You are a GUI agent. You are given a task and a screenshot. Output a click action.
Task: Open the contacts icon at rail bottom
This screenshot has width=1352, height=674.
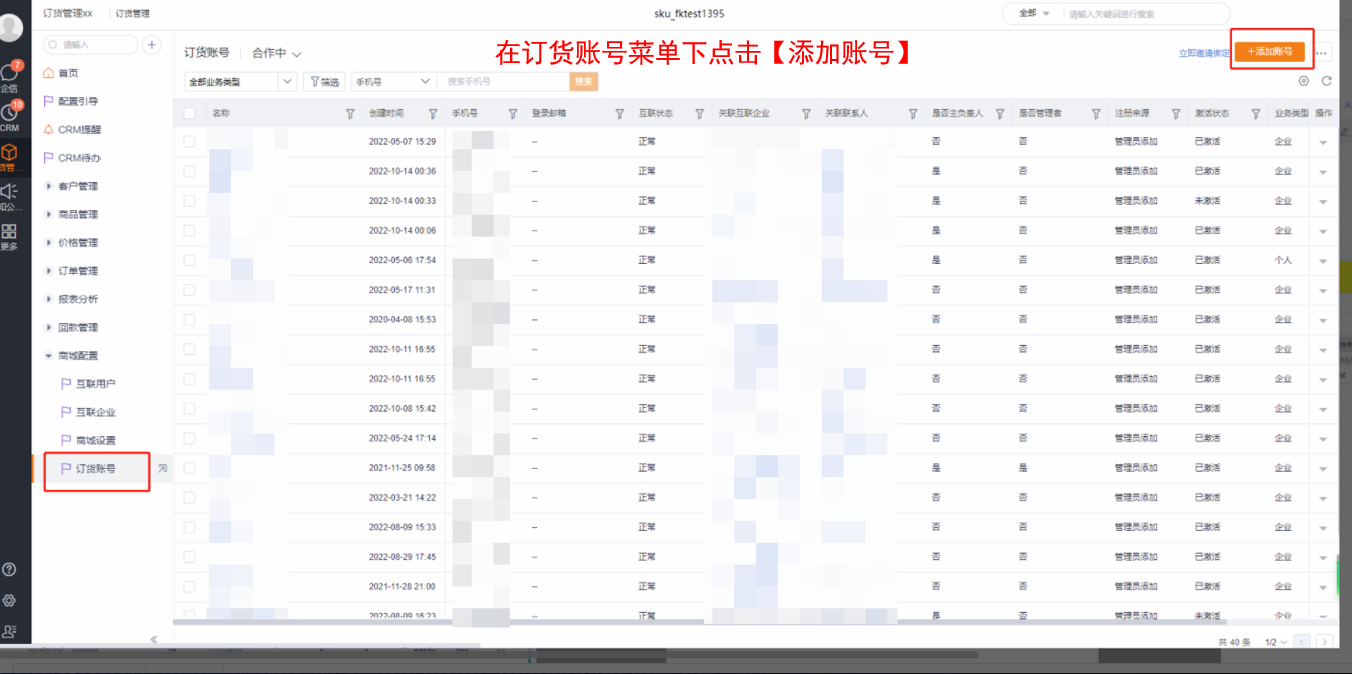tap(9, 631)
